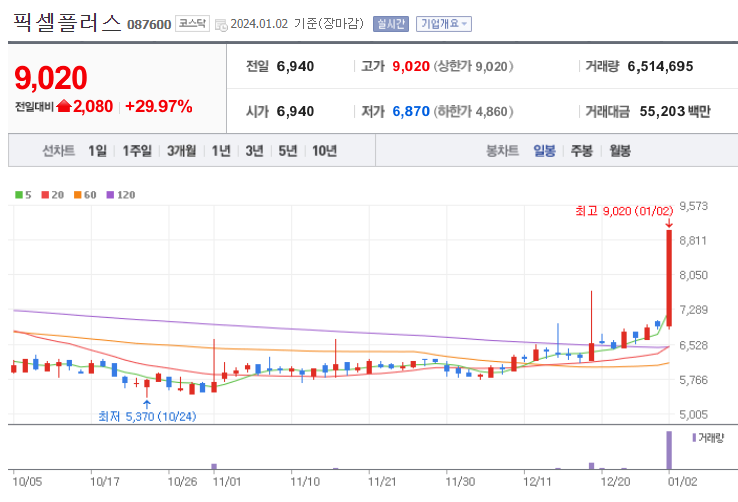Click the 최고 9,020 (01/02) label

(x=624, y=211)
